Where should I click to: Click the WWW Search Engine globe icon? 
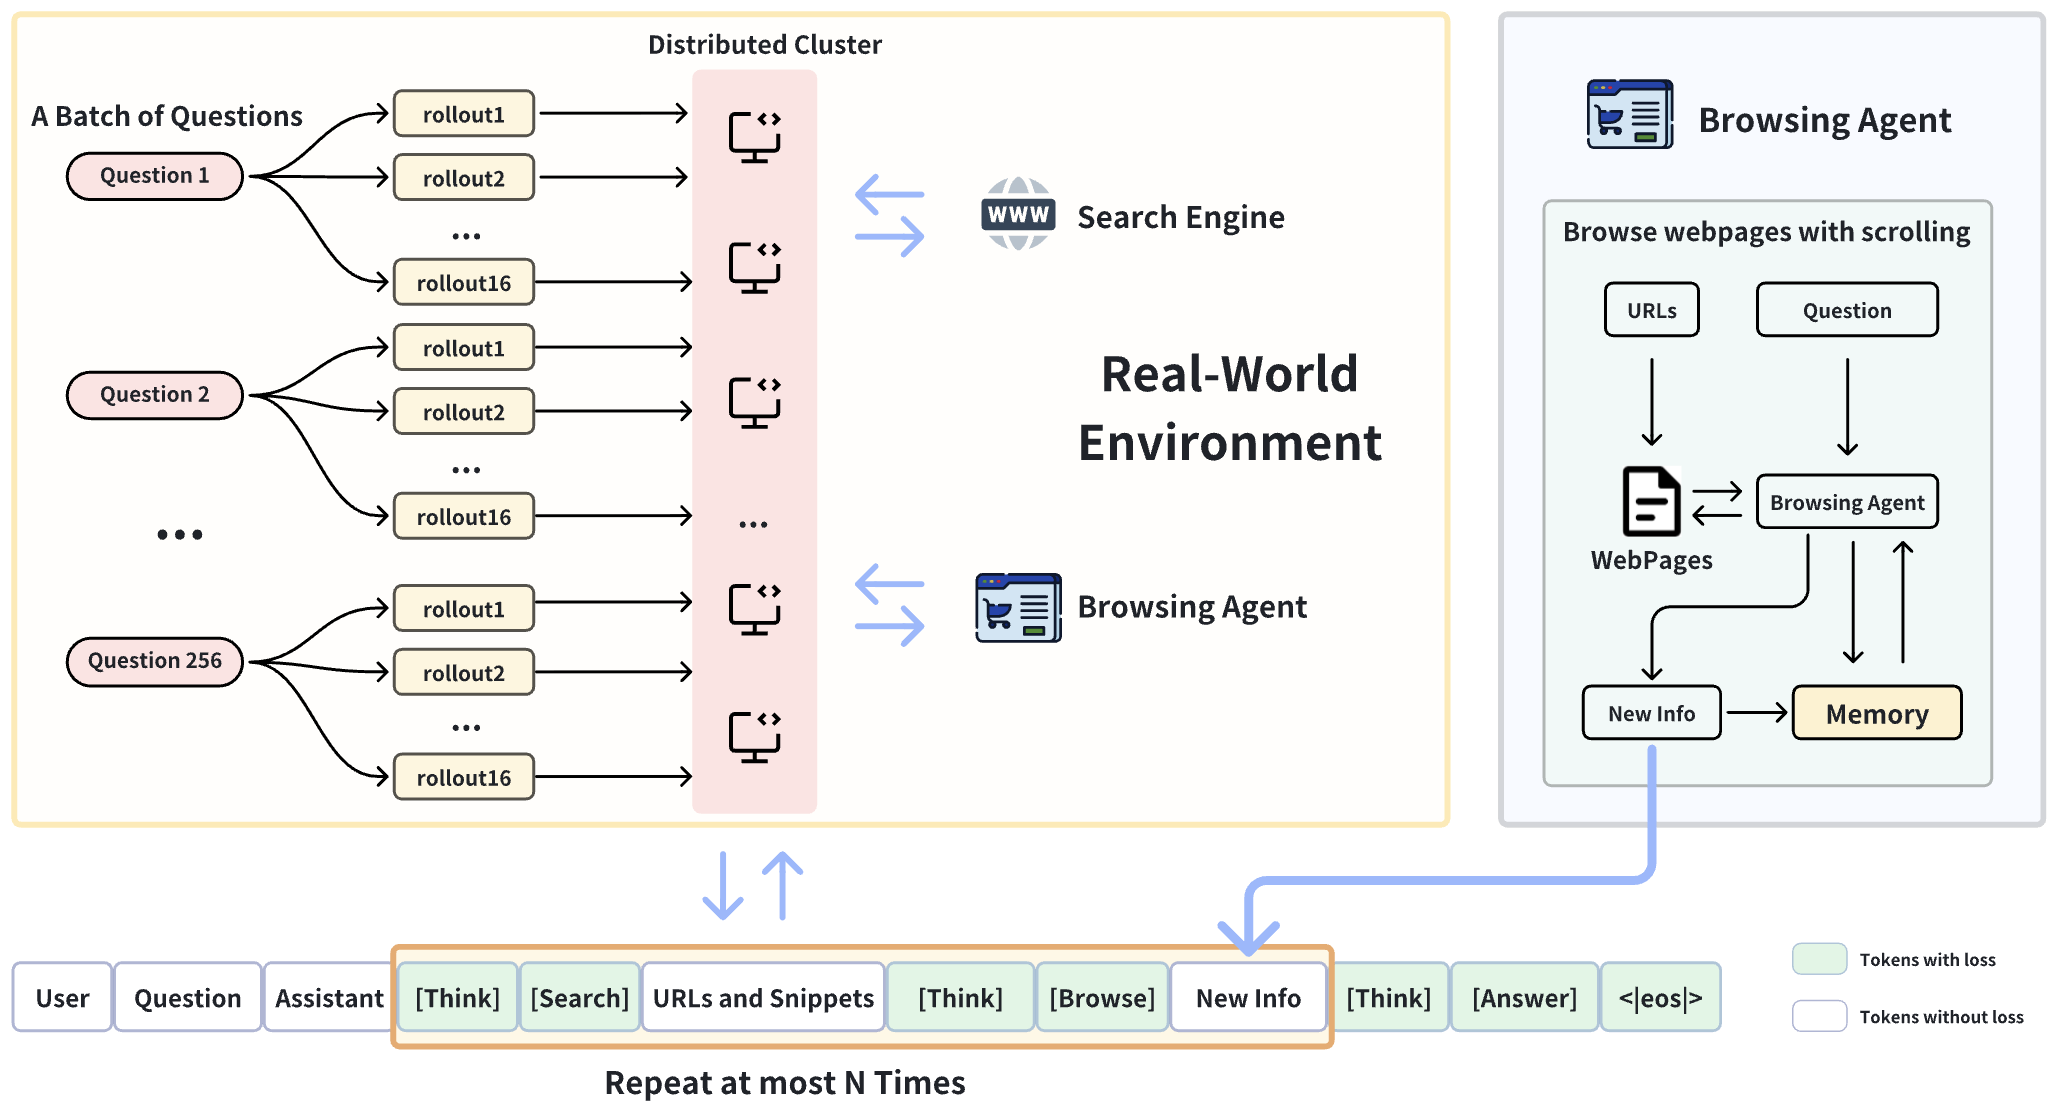pos(1017,214)
